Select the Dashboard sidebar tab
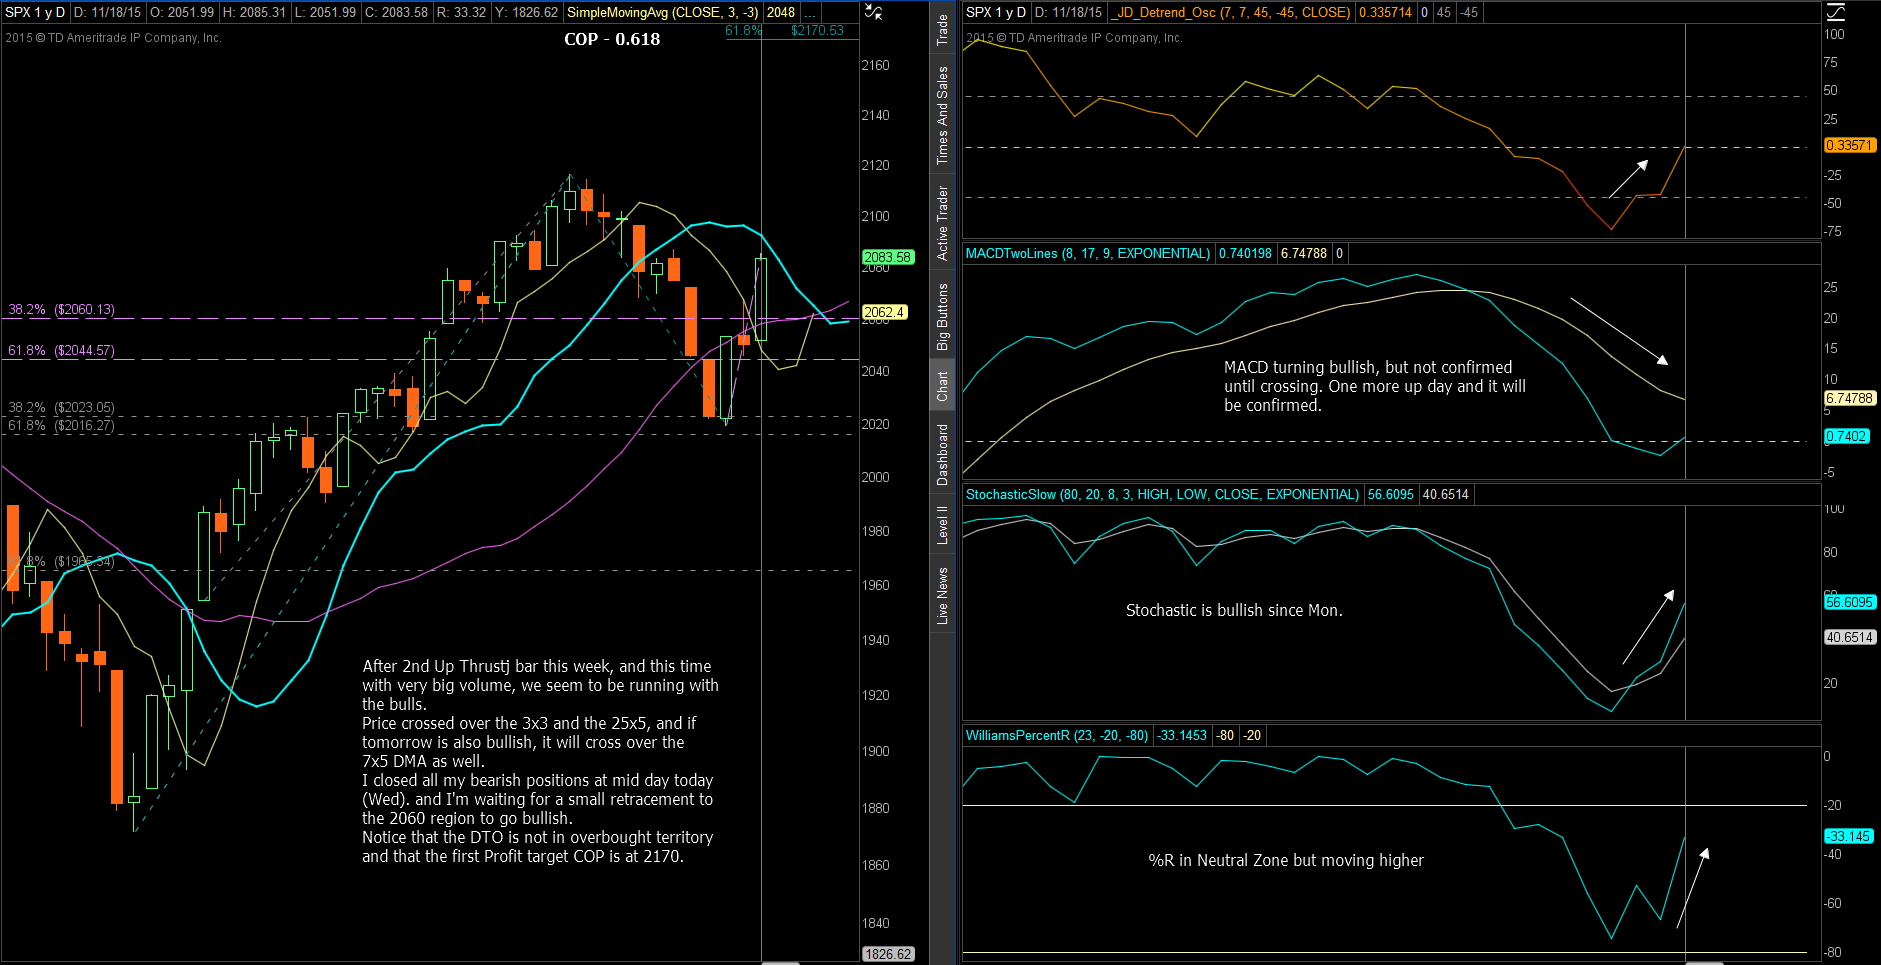The image size is (1881, 965). pyautogui.click(x=942, y=454)
